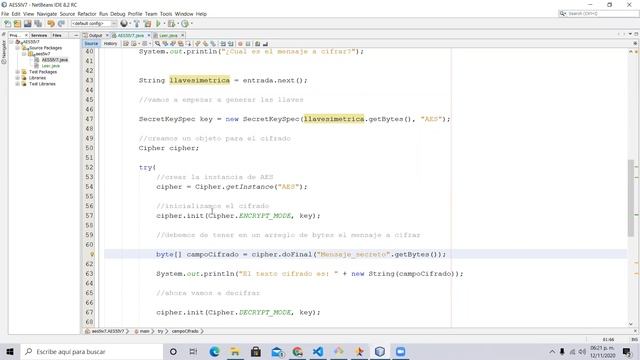The height and width of the screenshot is (360, 640).
Task: Click the Build Project hammer icon
Action: pyautogui.click(x=137, y=24)
